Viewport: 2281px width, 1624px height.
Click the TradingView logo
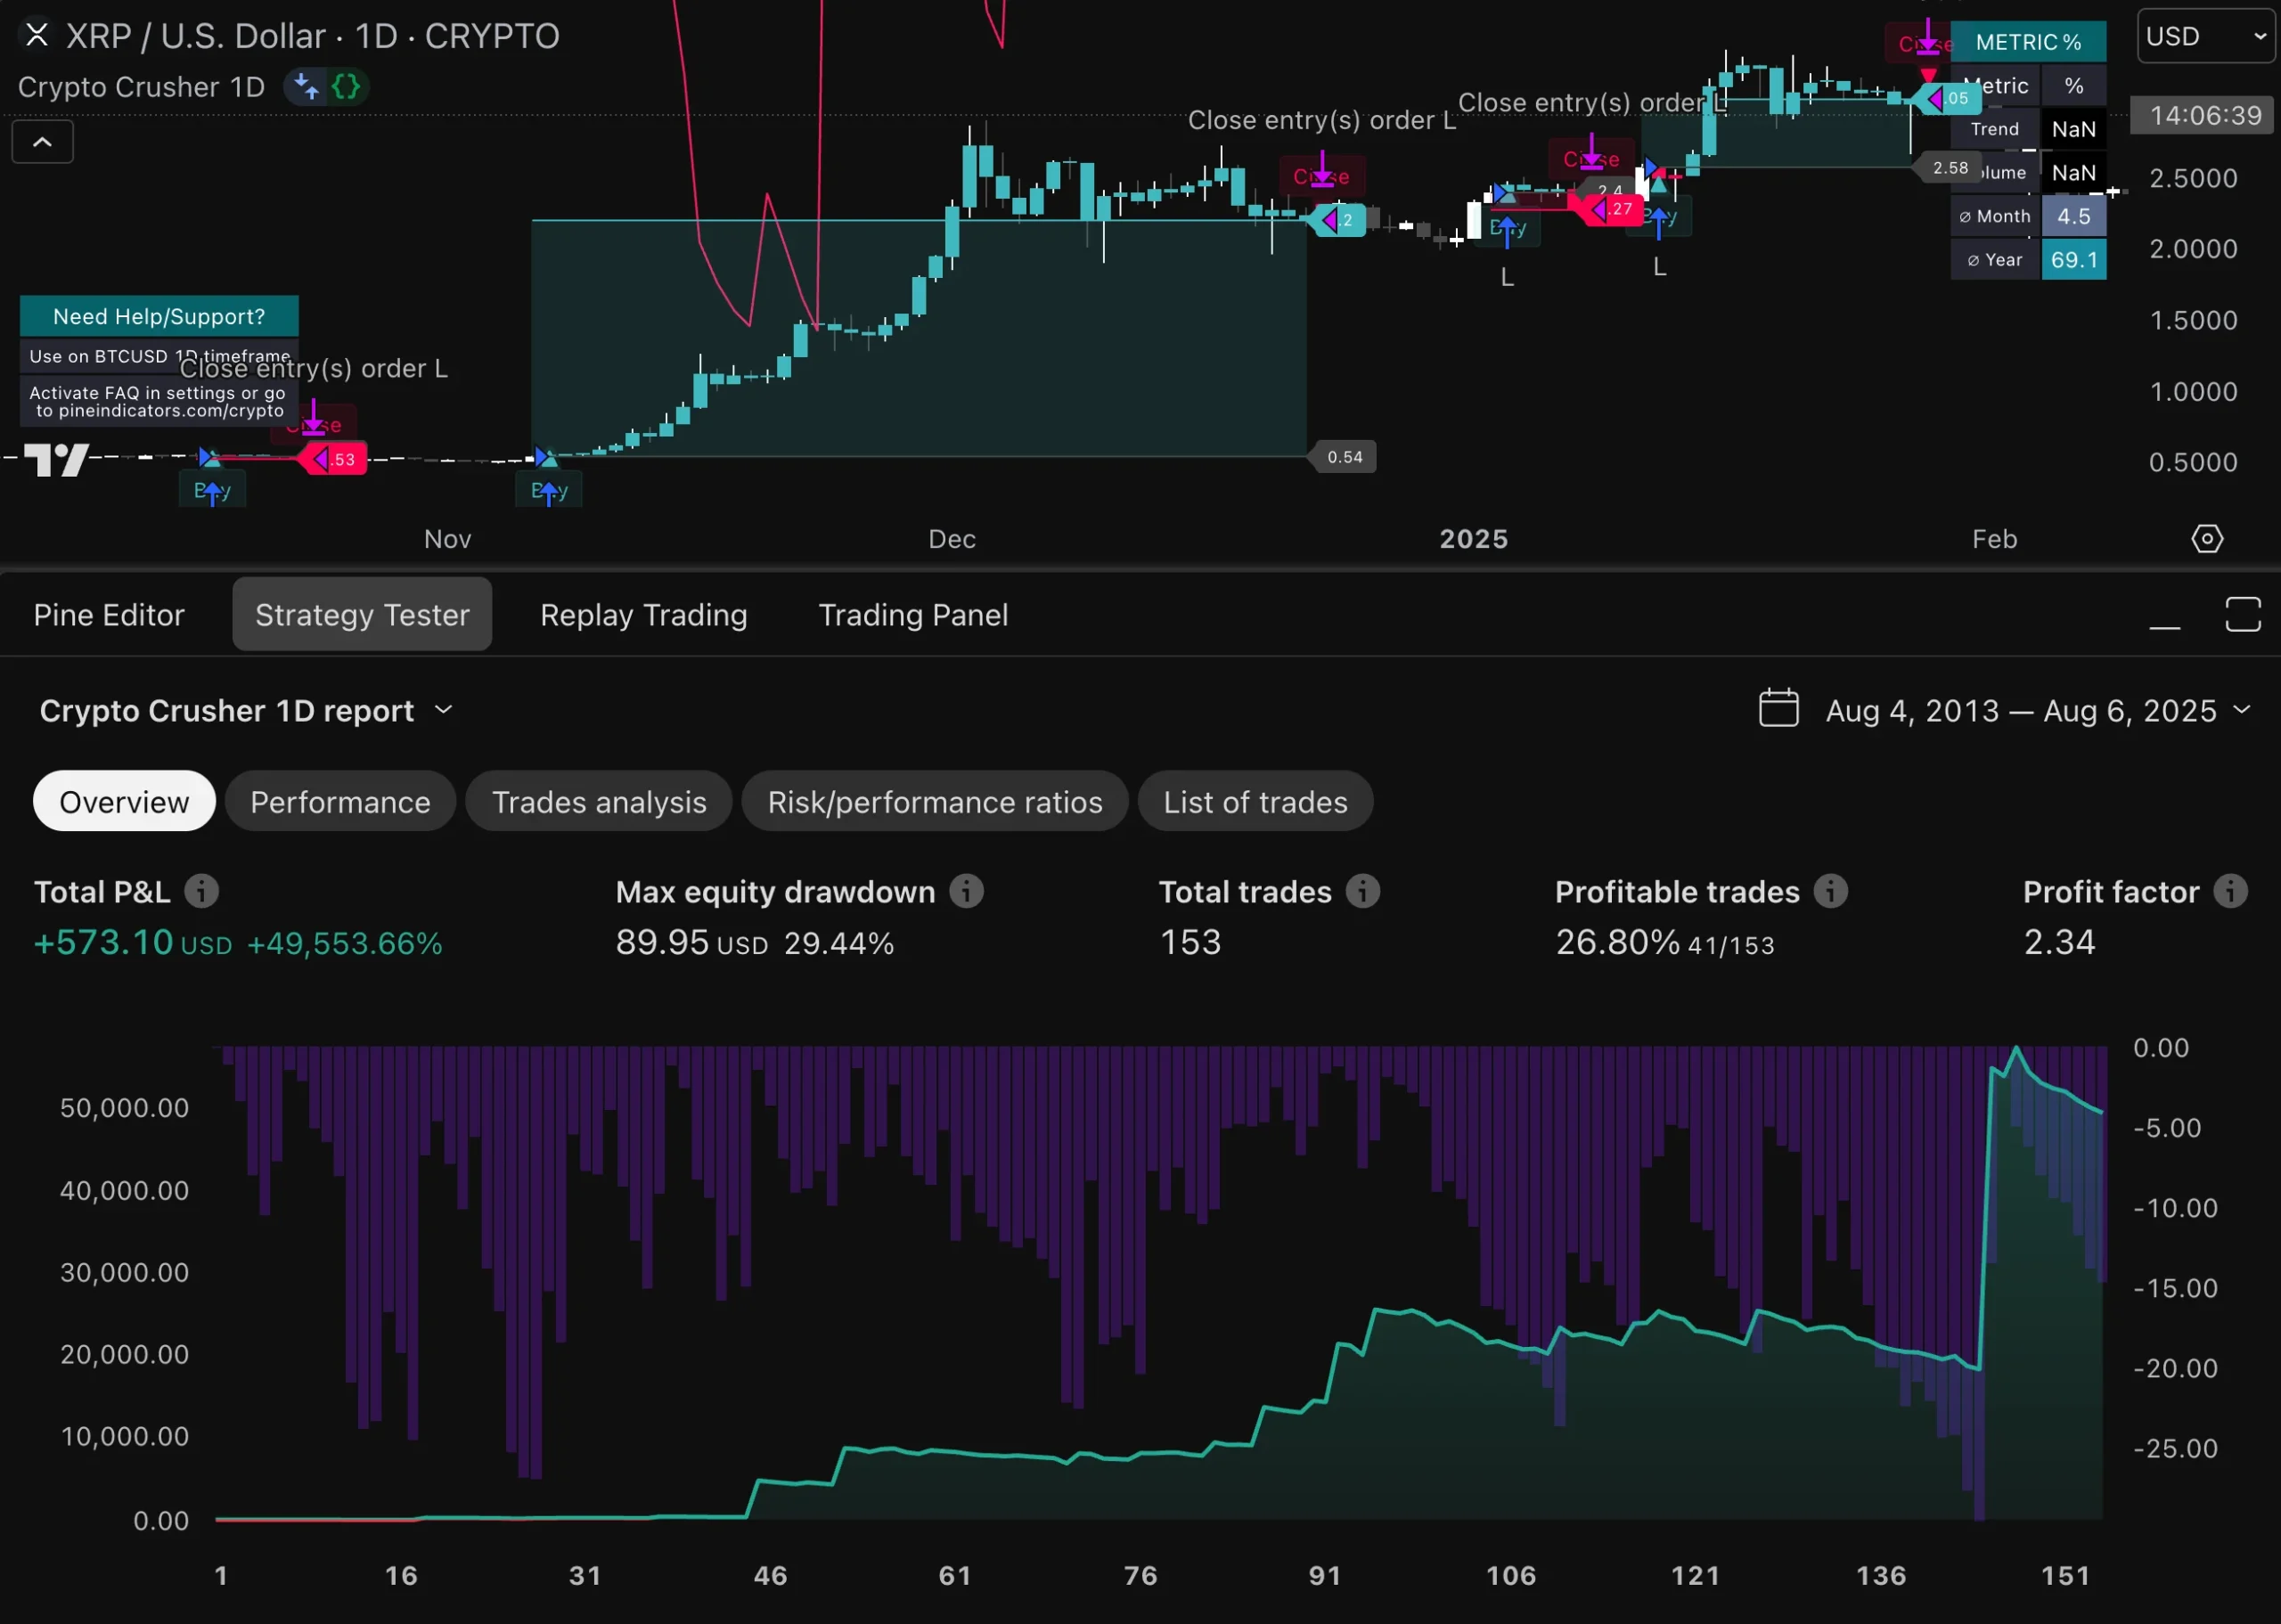(x=56, y=460)
